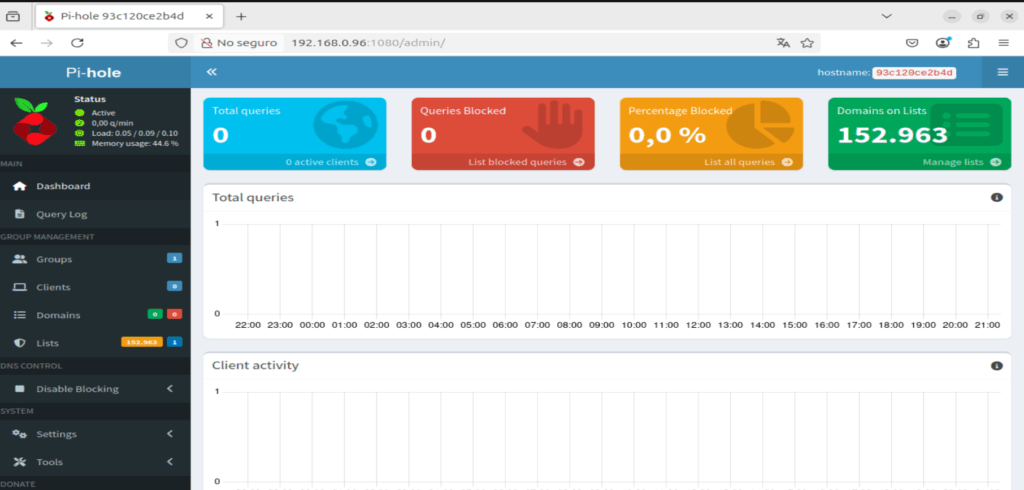This screenshot has width=1024, height=490.
Task: Click info icon on Total queries chart
Action: (996, 198)
